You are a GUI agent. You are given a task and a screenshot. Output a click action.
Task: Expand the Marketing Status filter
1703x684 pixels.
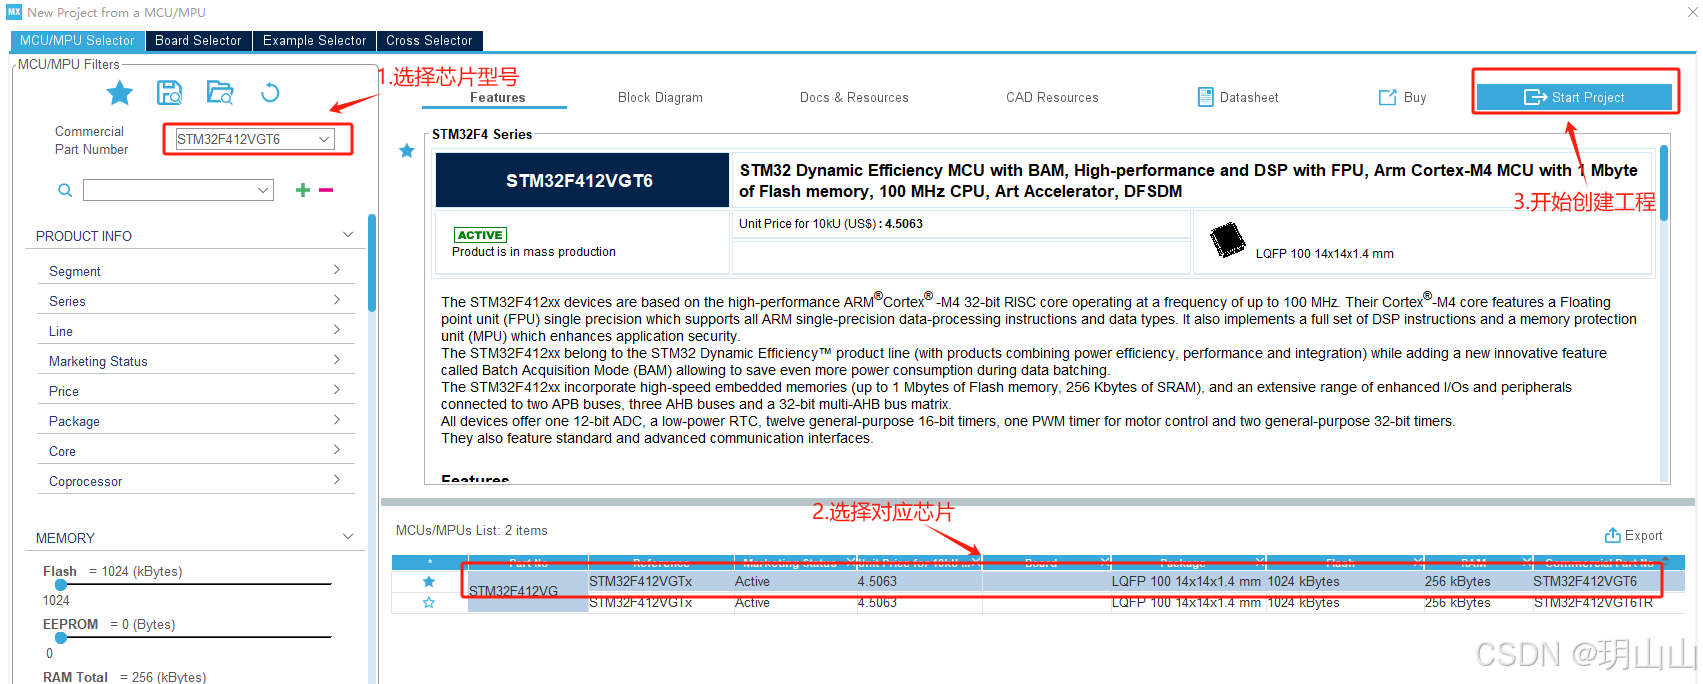tap(195, 361)
